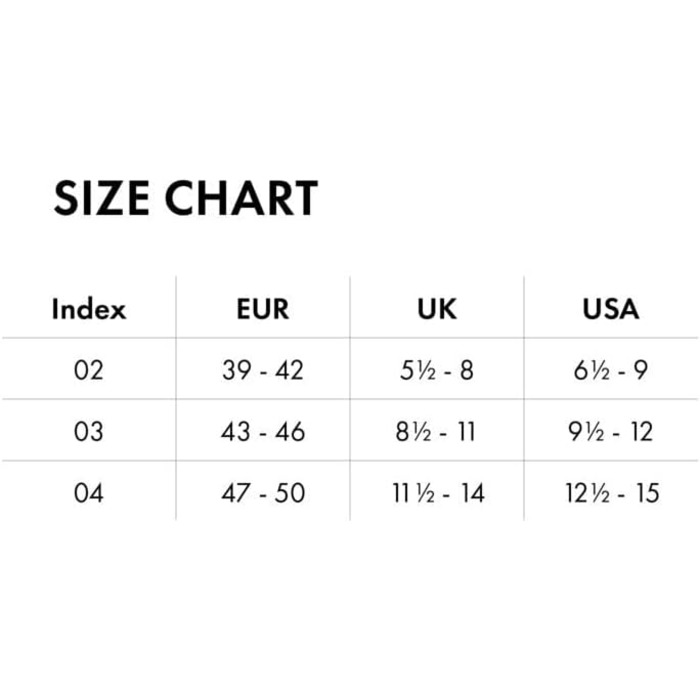Click the number 15 in the USA column

pos(646,493)
